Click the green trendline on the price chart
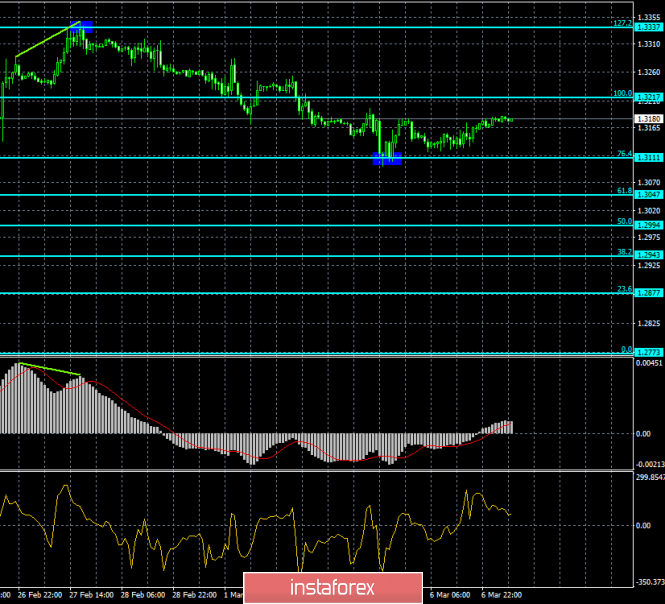The image size is (665, 604). (47, 39)
